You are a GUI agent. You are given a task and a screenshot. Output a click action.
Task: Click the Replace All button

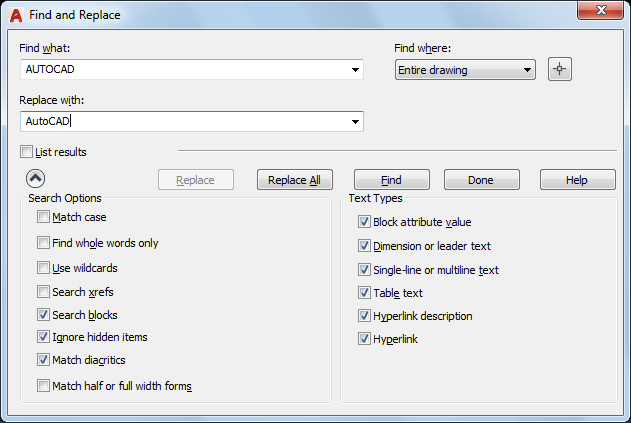tap(295, 180)
